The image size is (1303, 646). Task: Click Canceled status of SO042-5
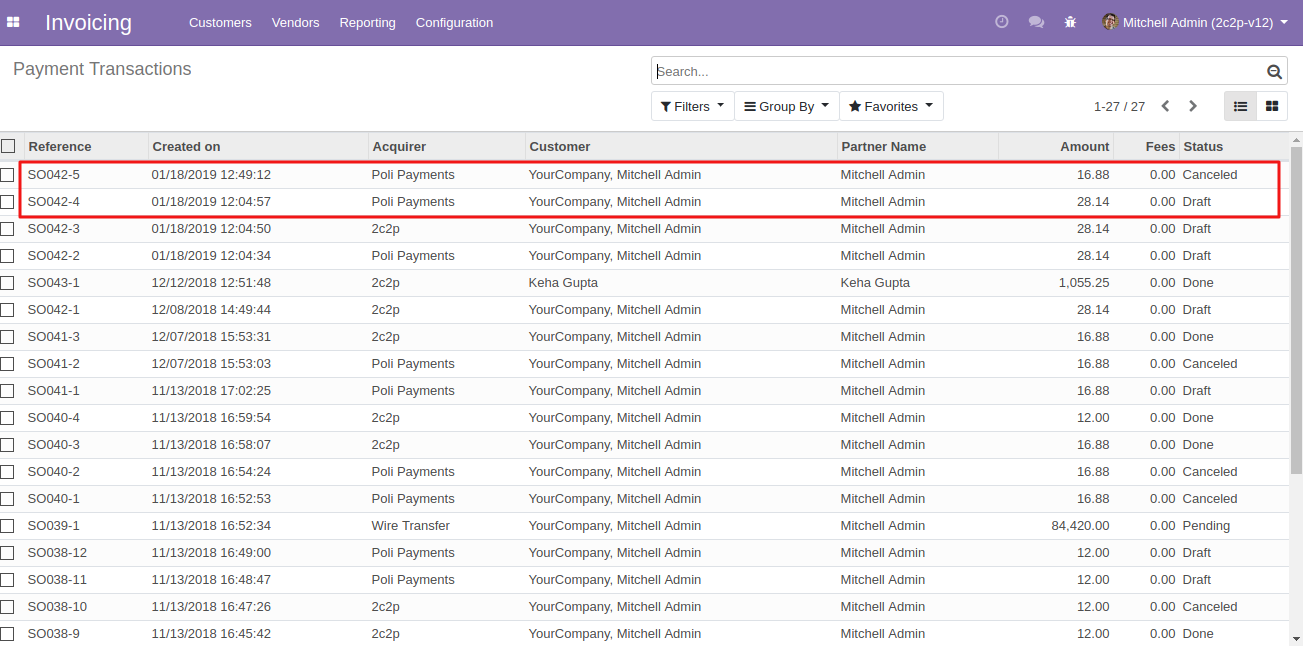1210,175
